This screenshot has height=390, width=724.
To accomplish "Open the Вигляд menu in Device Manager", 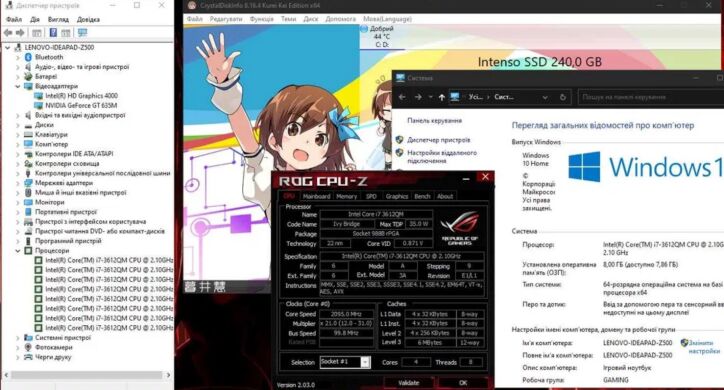I will click(x=58, y=19).
